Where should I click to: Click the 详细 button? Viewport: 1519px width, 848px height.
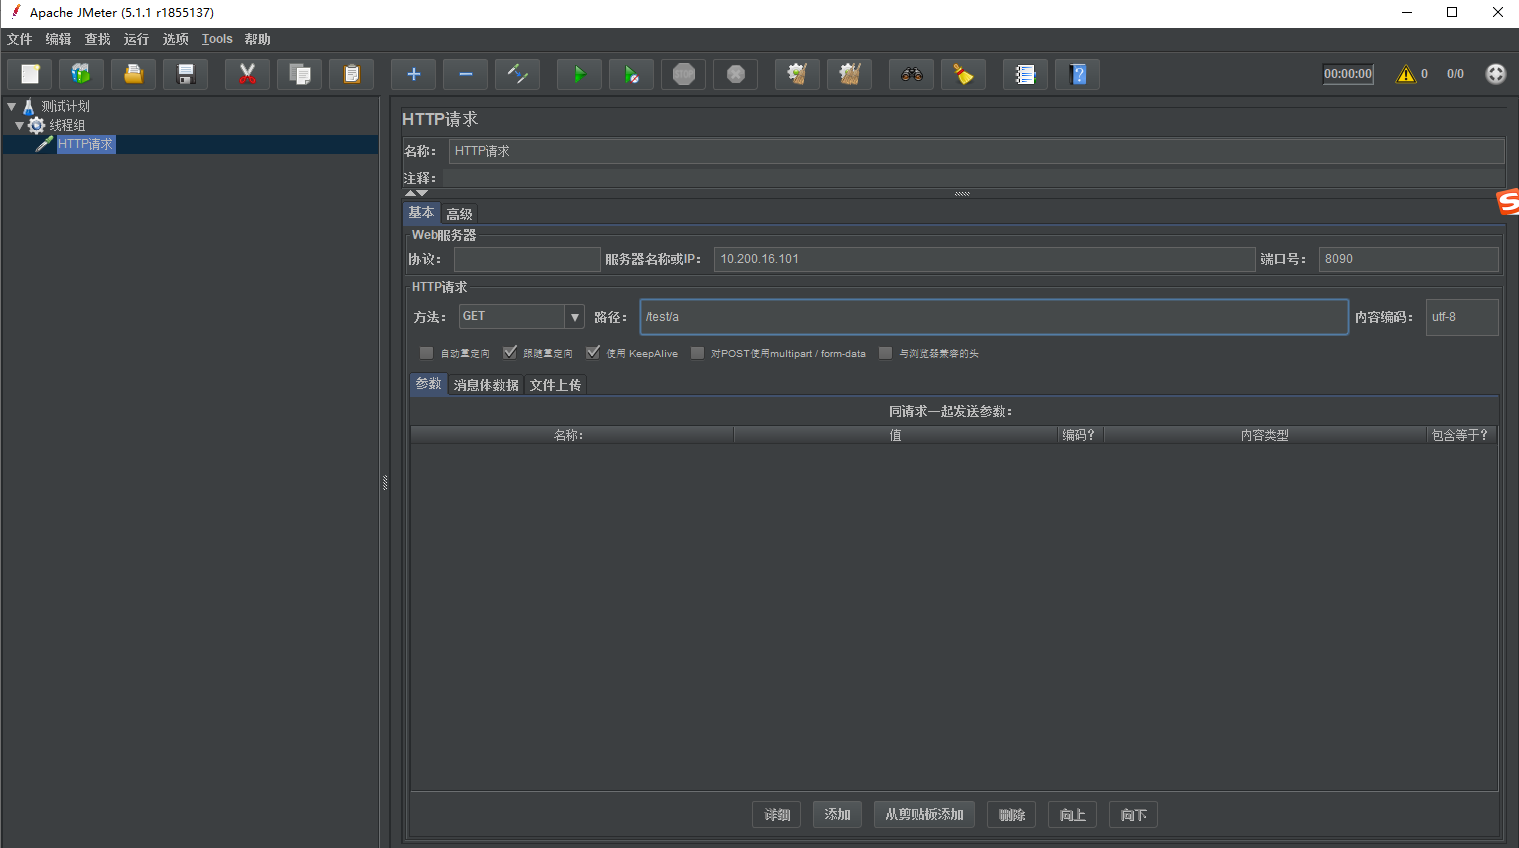777,815
